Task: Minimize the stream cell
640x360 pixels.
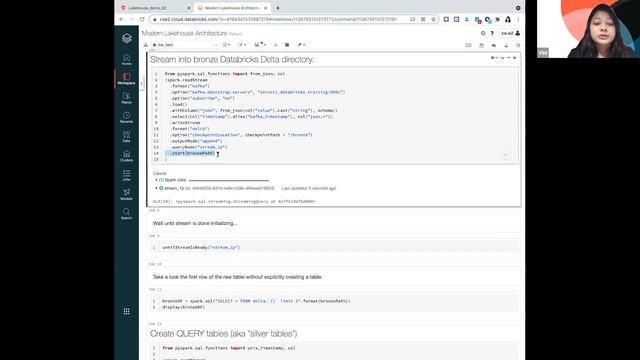Action: (509, 58)
